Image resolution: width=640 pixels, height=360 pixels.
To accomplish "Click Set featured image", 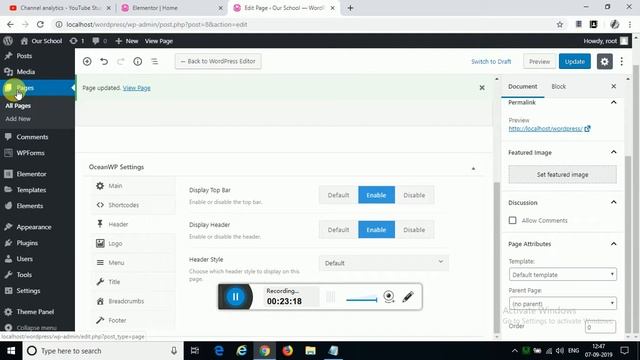I will point(562,174).
